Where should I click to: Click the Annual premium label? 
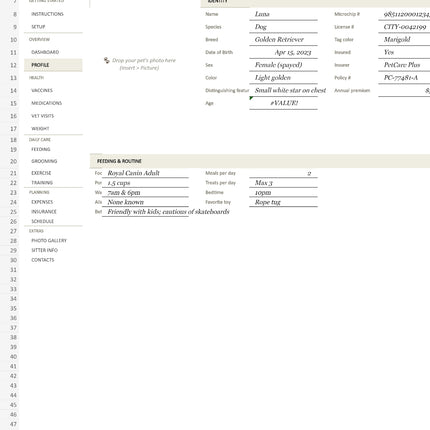[352, 90]
